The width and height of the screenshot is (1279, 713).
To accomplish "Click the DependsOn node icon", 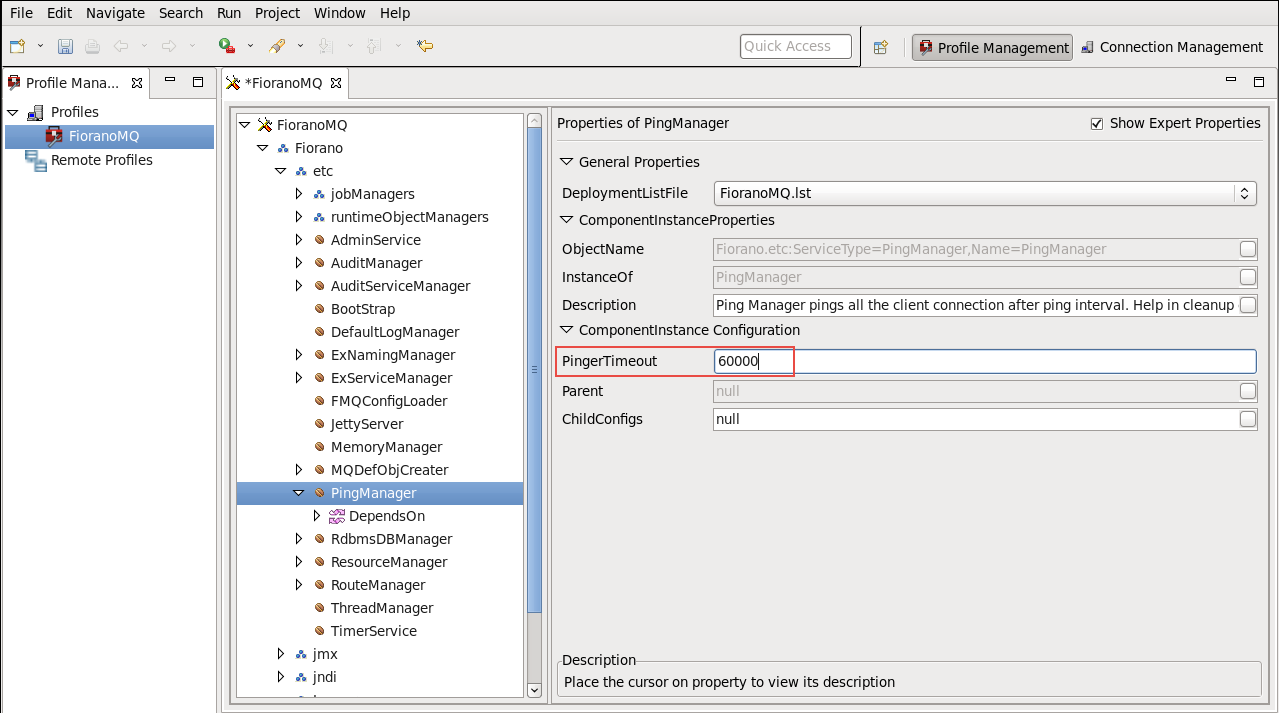I will pos(337,516).
